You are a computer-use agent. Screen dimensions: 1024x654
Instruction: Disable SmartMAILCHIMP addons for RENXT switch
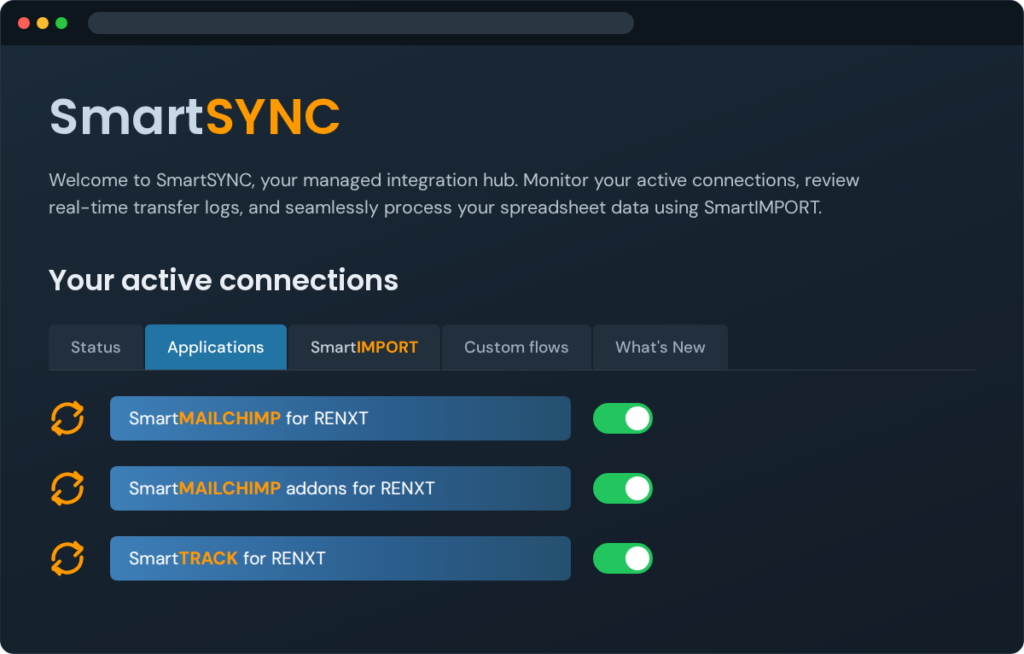[622, 488]
